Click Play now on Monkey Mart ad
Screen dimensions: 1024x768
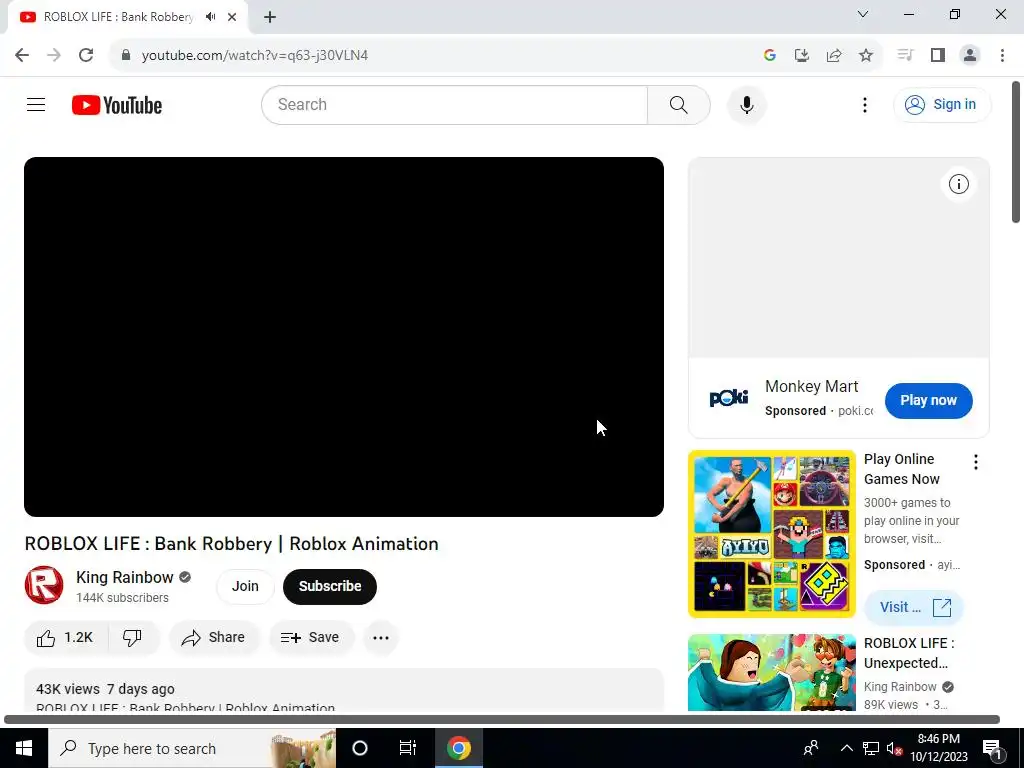click(929, 400)
